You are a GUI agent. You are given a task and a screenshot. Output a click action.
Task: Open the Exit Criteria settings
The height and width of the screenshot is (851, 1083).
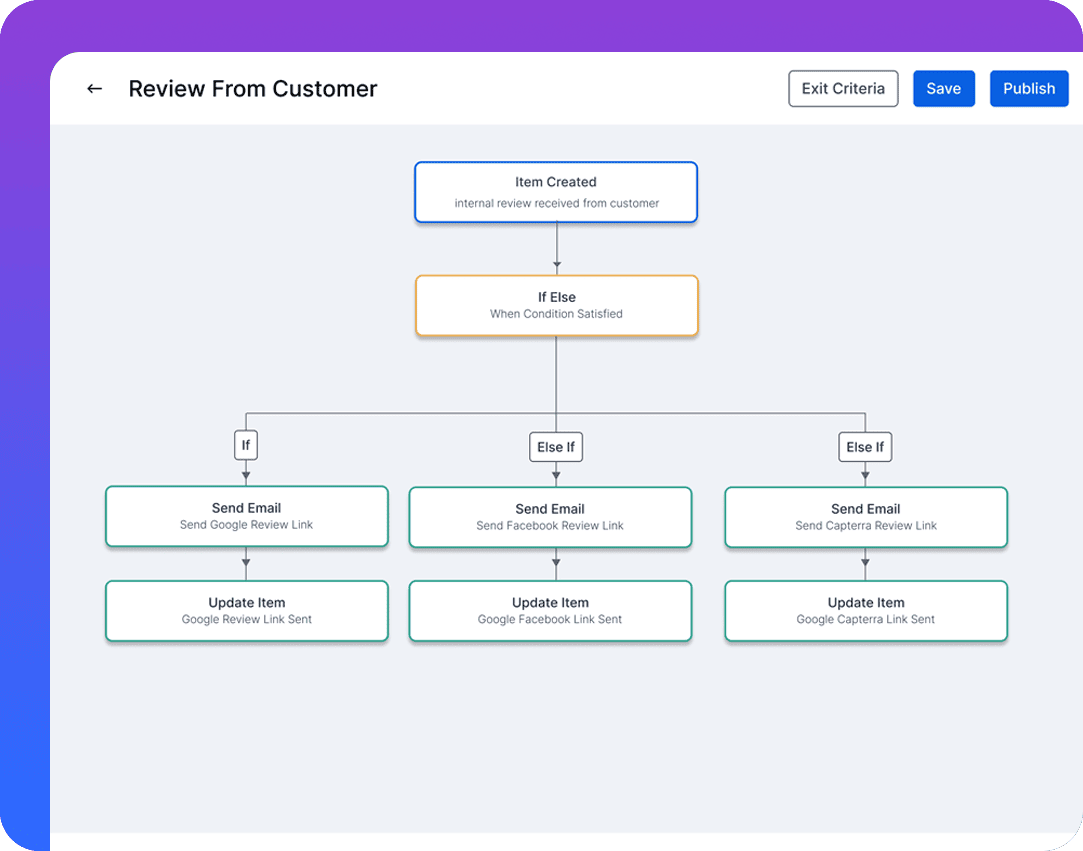(843, 88)
